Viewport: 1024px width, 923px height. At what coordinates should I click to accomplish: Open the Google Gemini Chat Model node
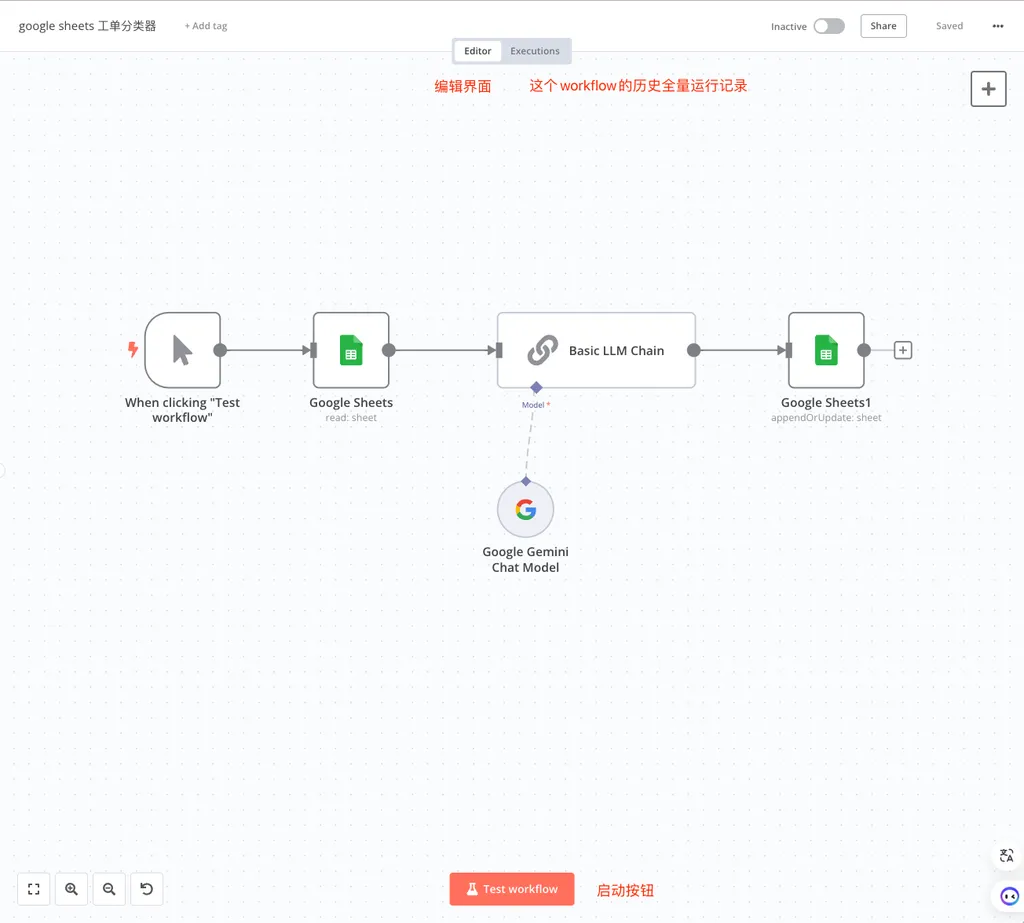[525, 510]
